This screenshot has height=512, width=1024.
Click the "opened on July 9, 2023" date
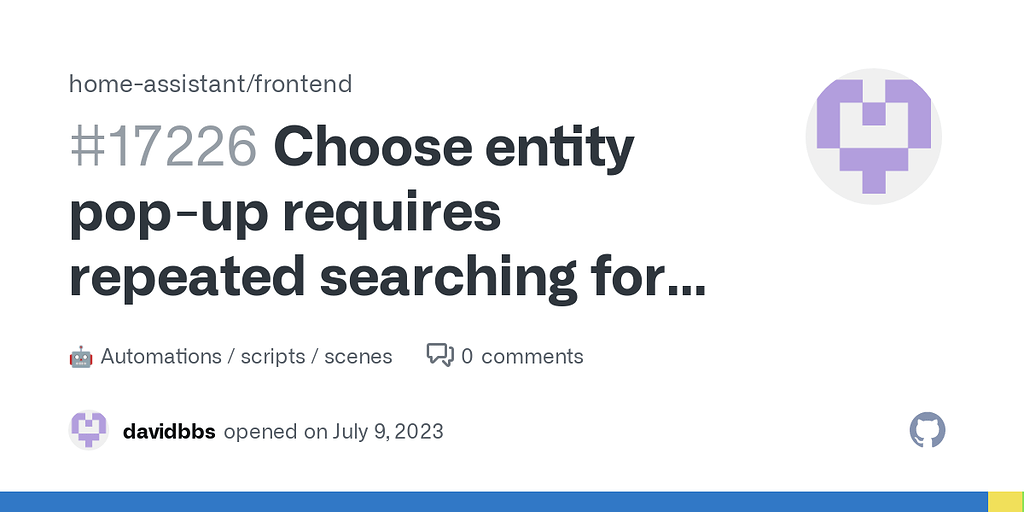click(x=334, y=432)
